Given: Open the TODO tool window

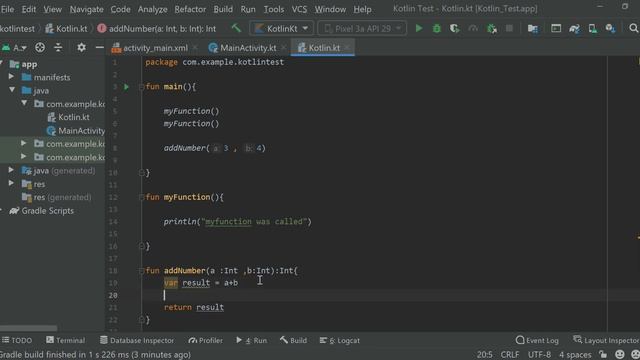Looking at the screenshot, I should click(x=17, y=340).
